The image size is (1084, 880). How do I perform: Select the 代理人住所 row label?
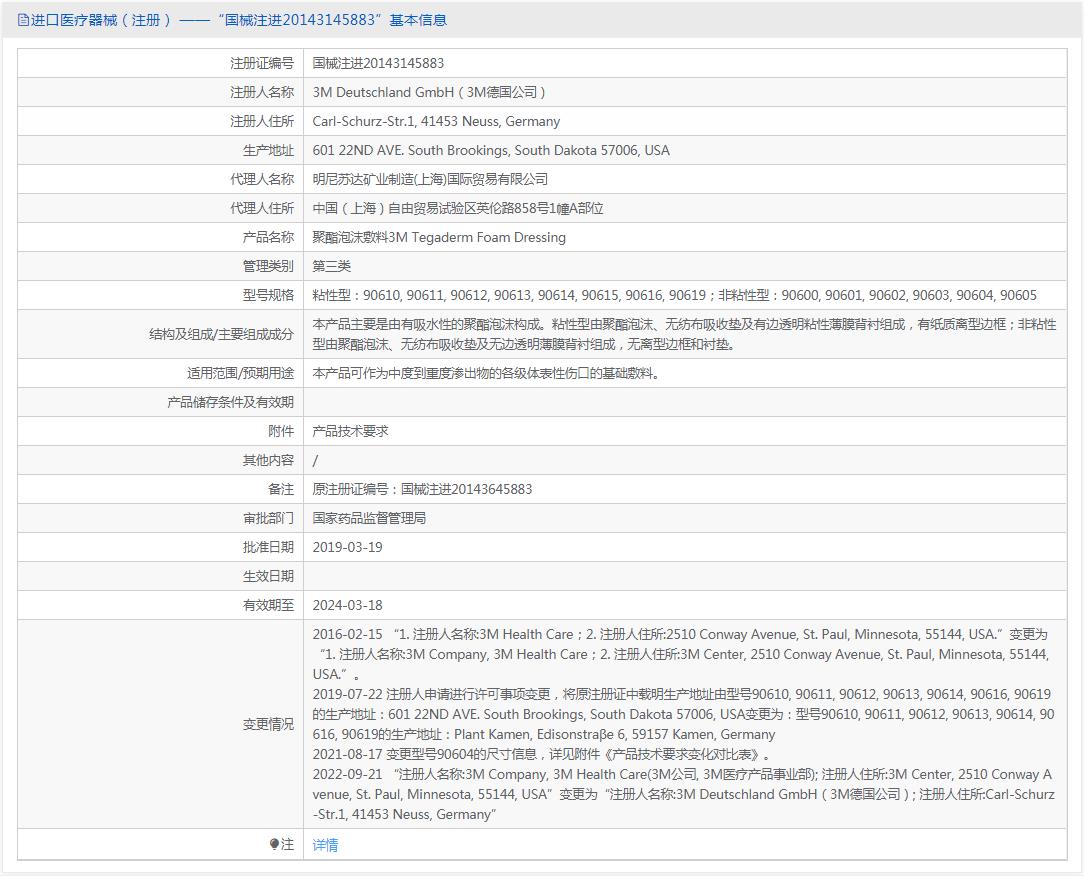pyautogui.click(x=262, y=209)
